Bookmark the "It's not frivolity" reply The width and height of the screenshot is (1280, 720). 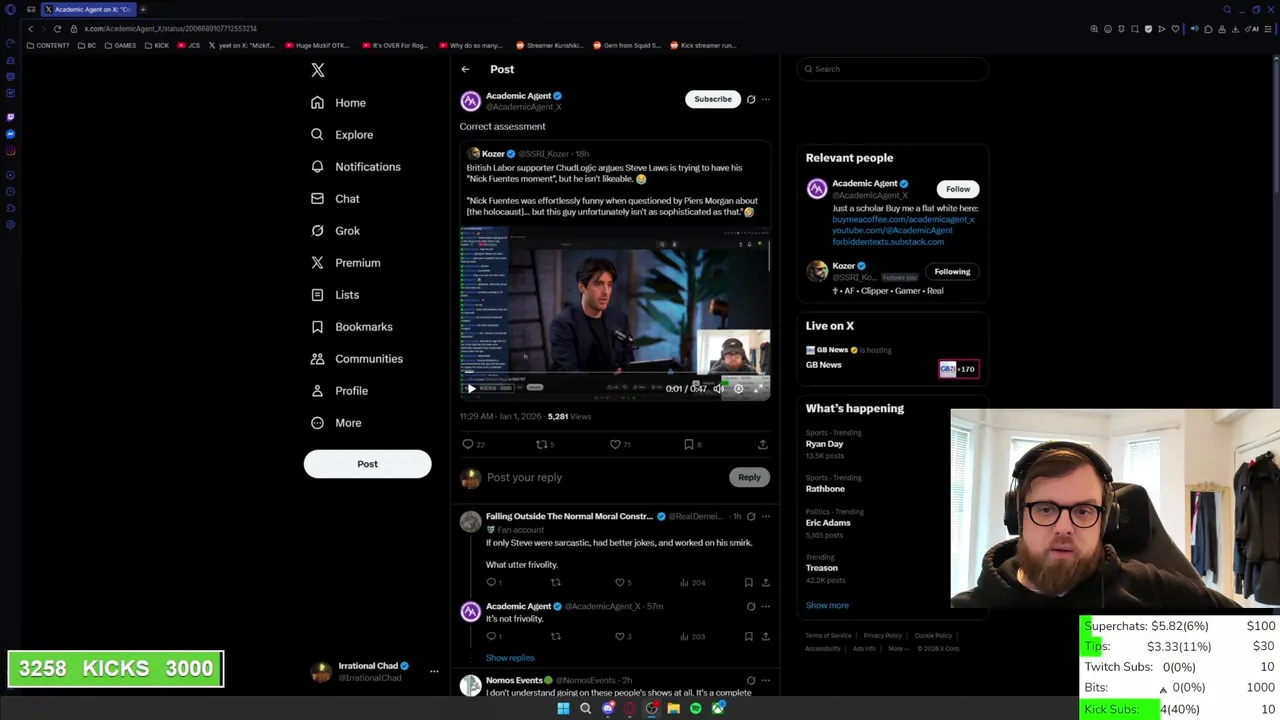point(748,636)
